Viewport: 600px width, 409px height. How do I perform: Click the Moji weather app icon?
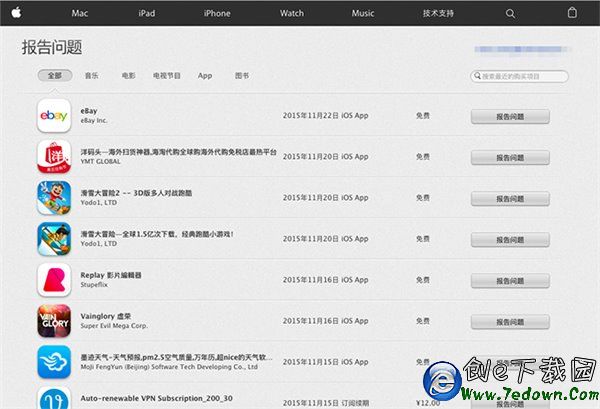[54, 362]
